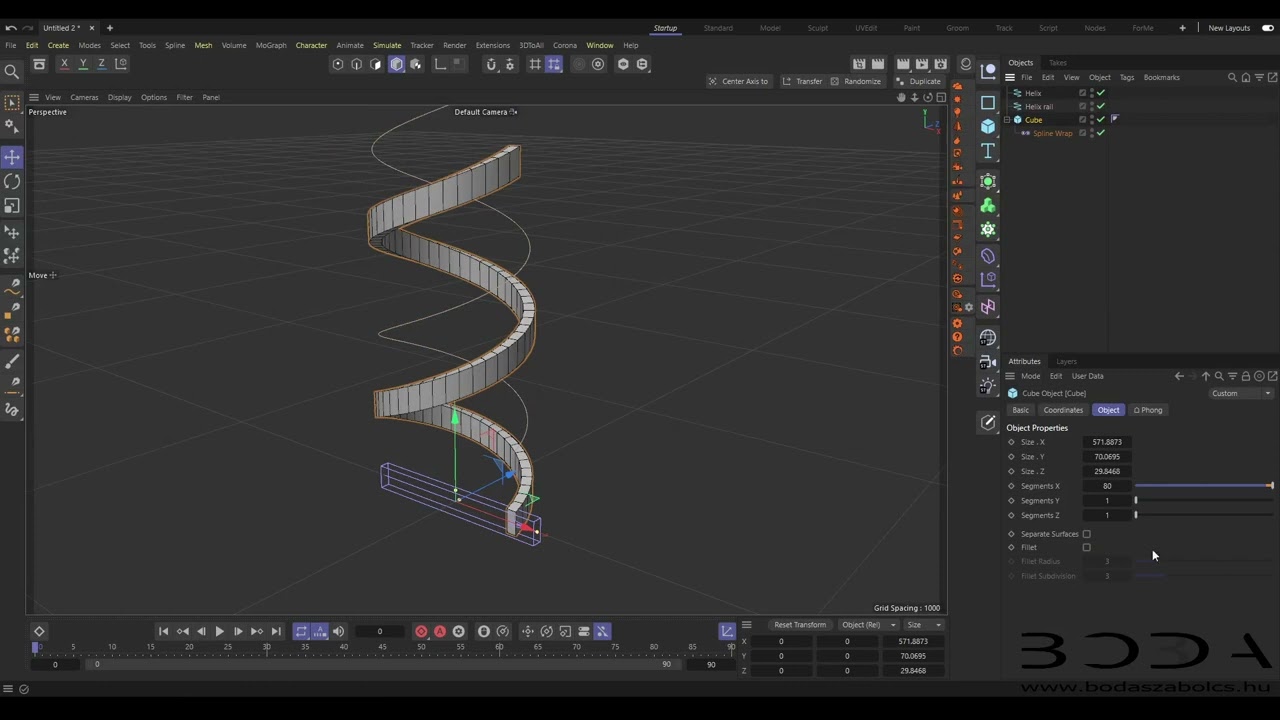The height and width of the screenshot is (720, 1280).
Task: Toggle Spline Wrap enable checkmark
Action: (x=1101, y=133)
